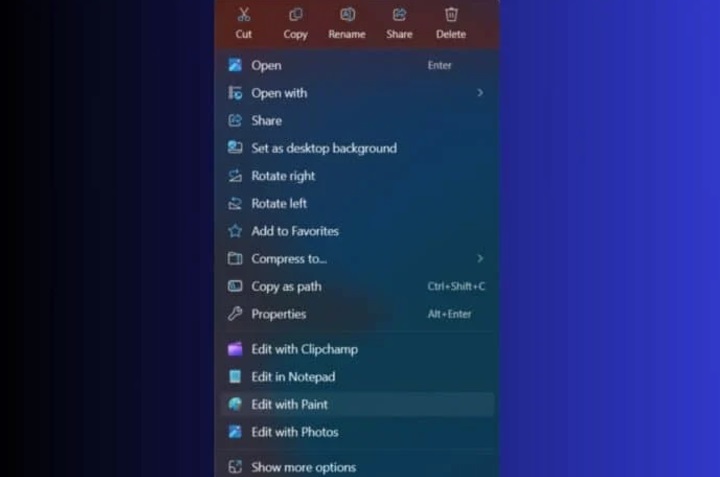Open file Properties

[x=278, y=314]
